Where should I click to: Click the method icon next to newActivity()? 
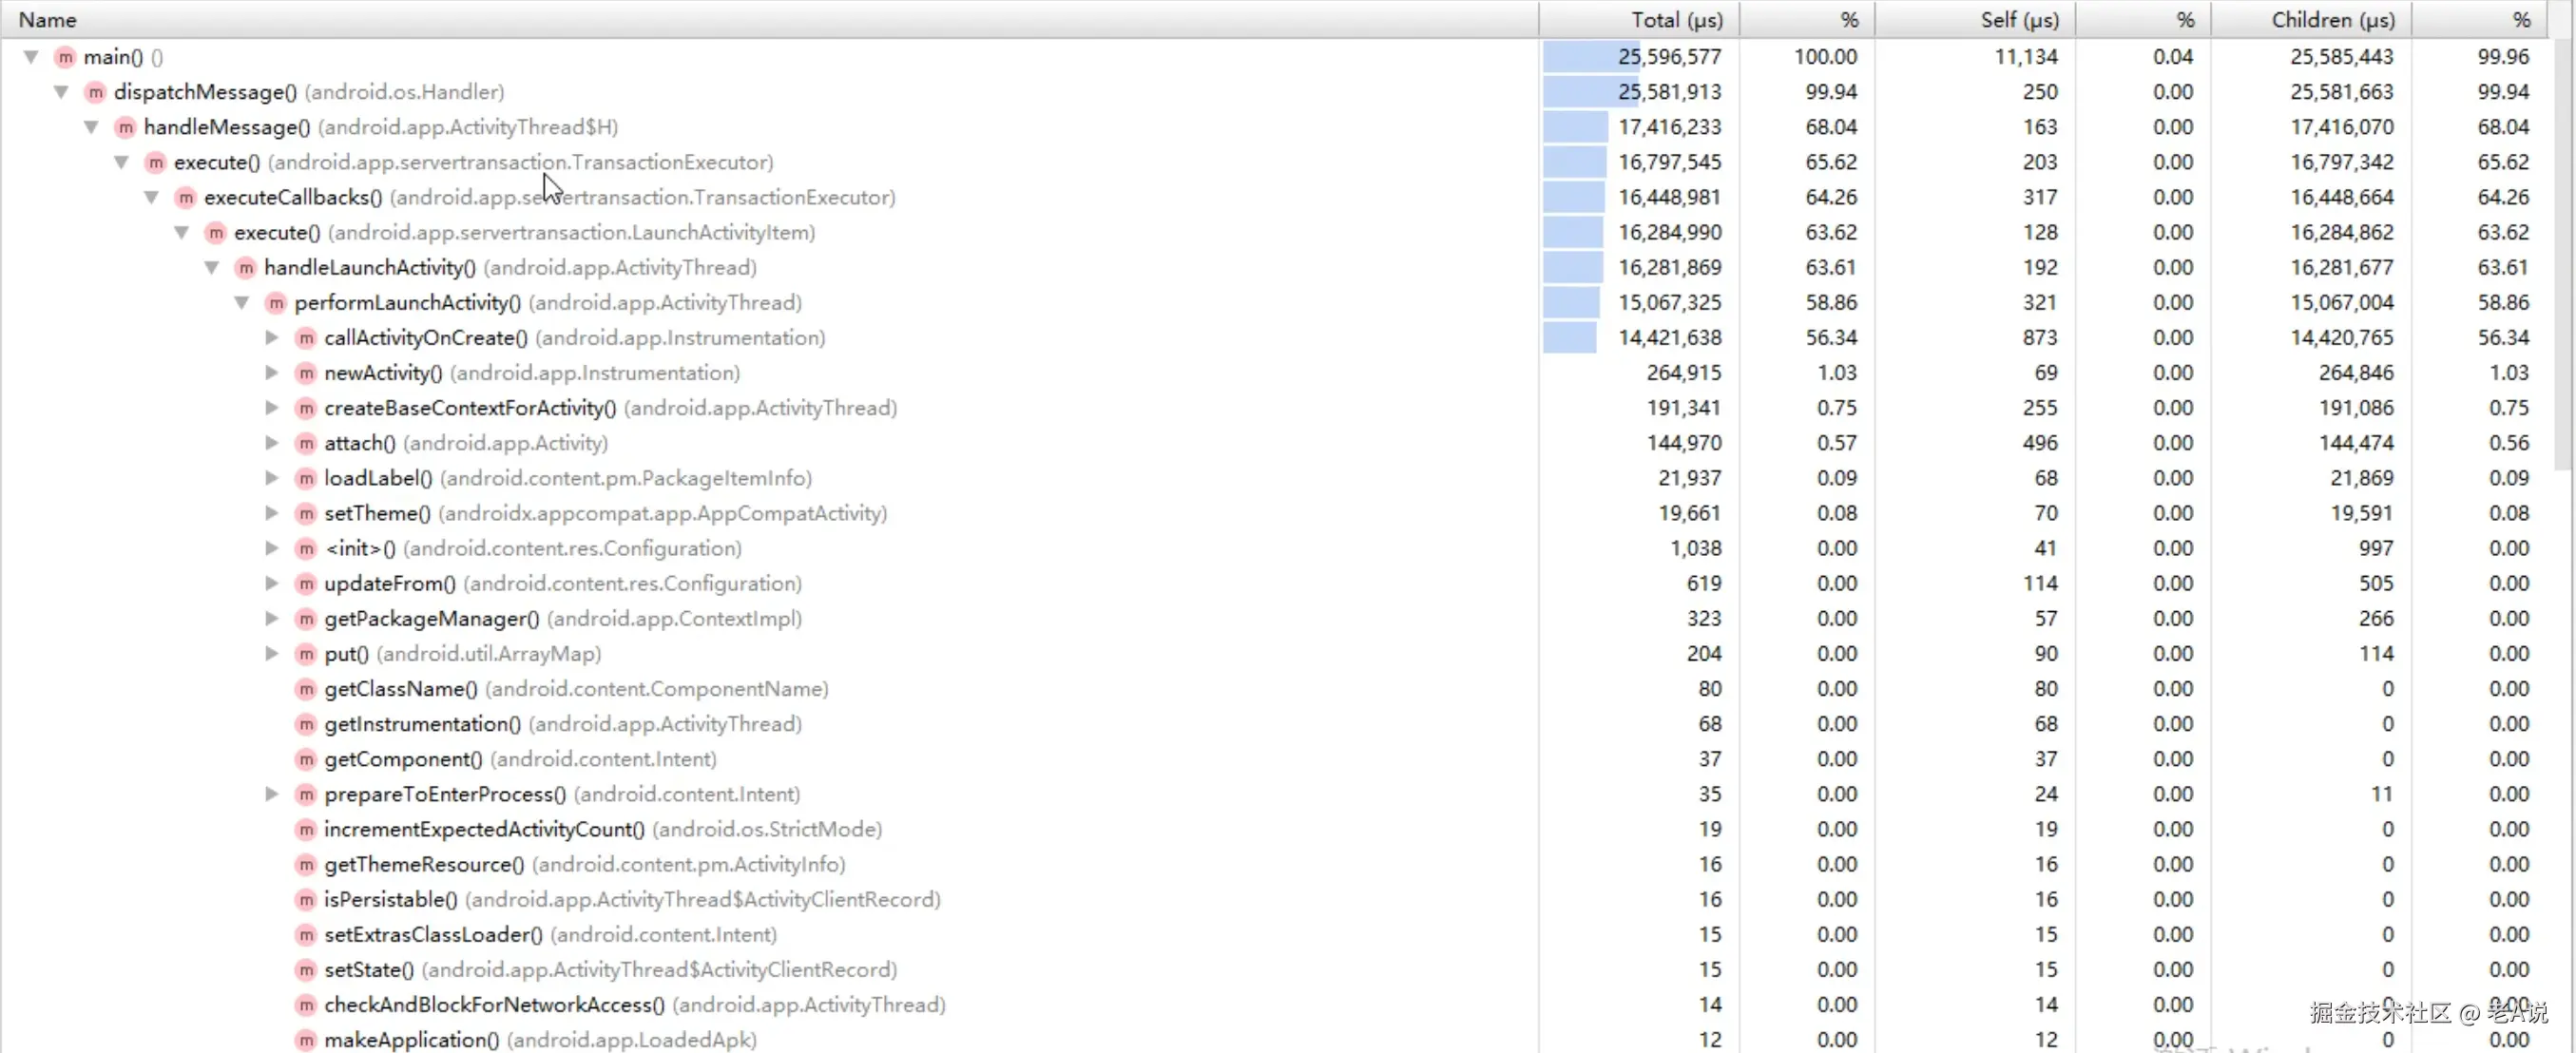306,373
